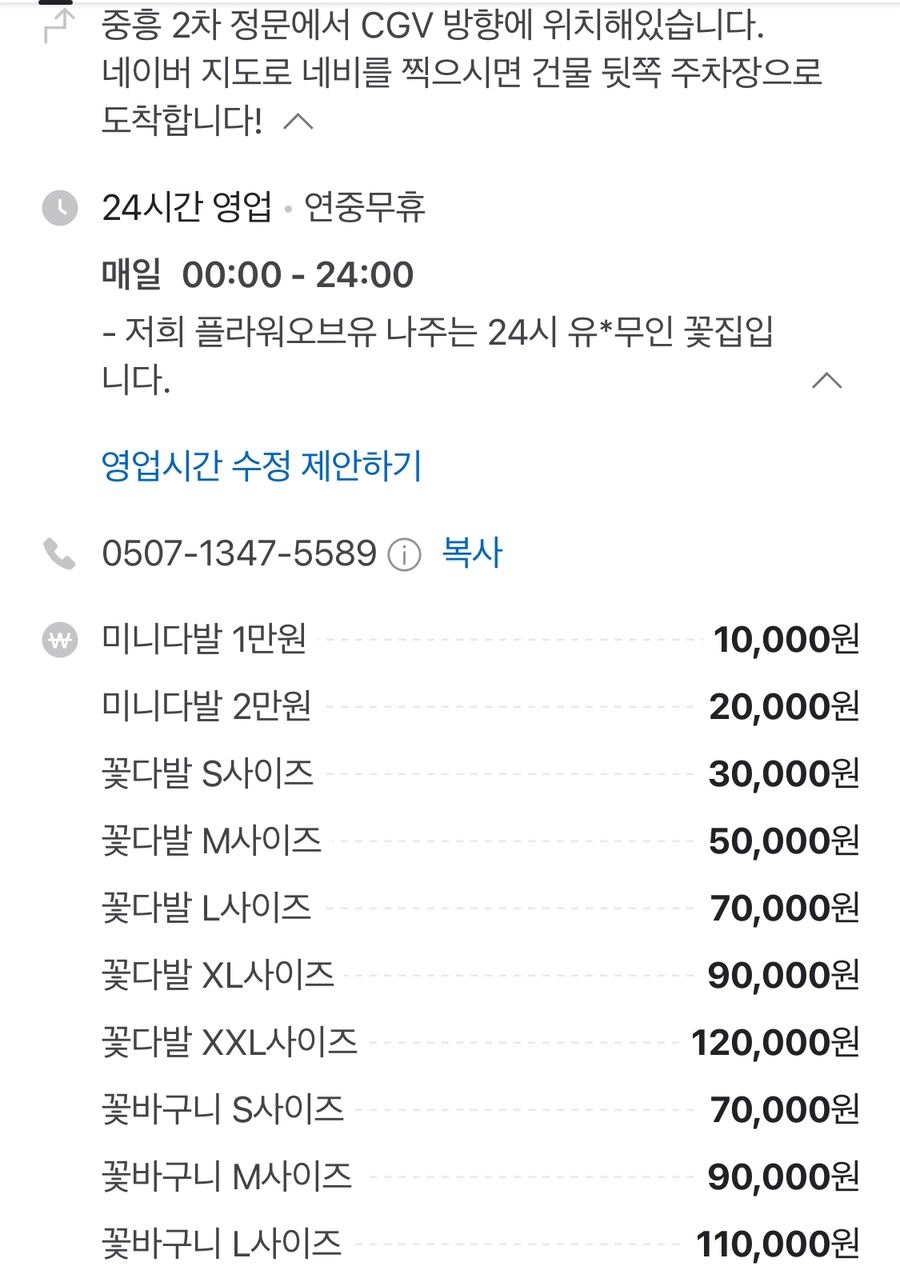Viewport: 900px width, 1286px height.
Task: Select the '미니다발 2만원' price item
Action: [x=207, y=706]
